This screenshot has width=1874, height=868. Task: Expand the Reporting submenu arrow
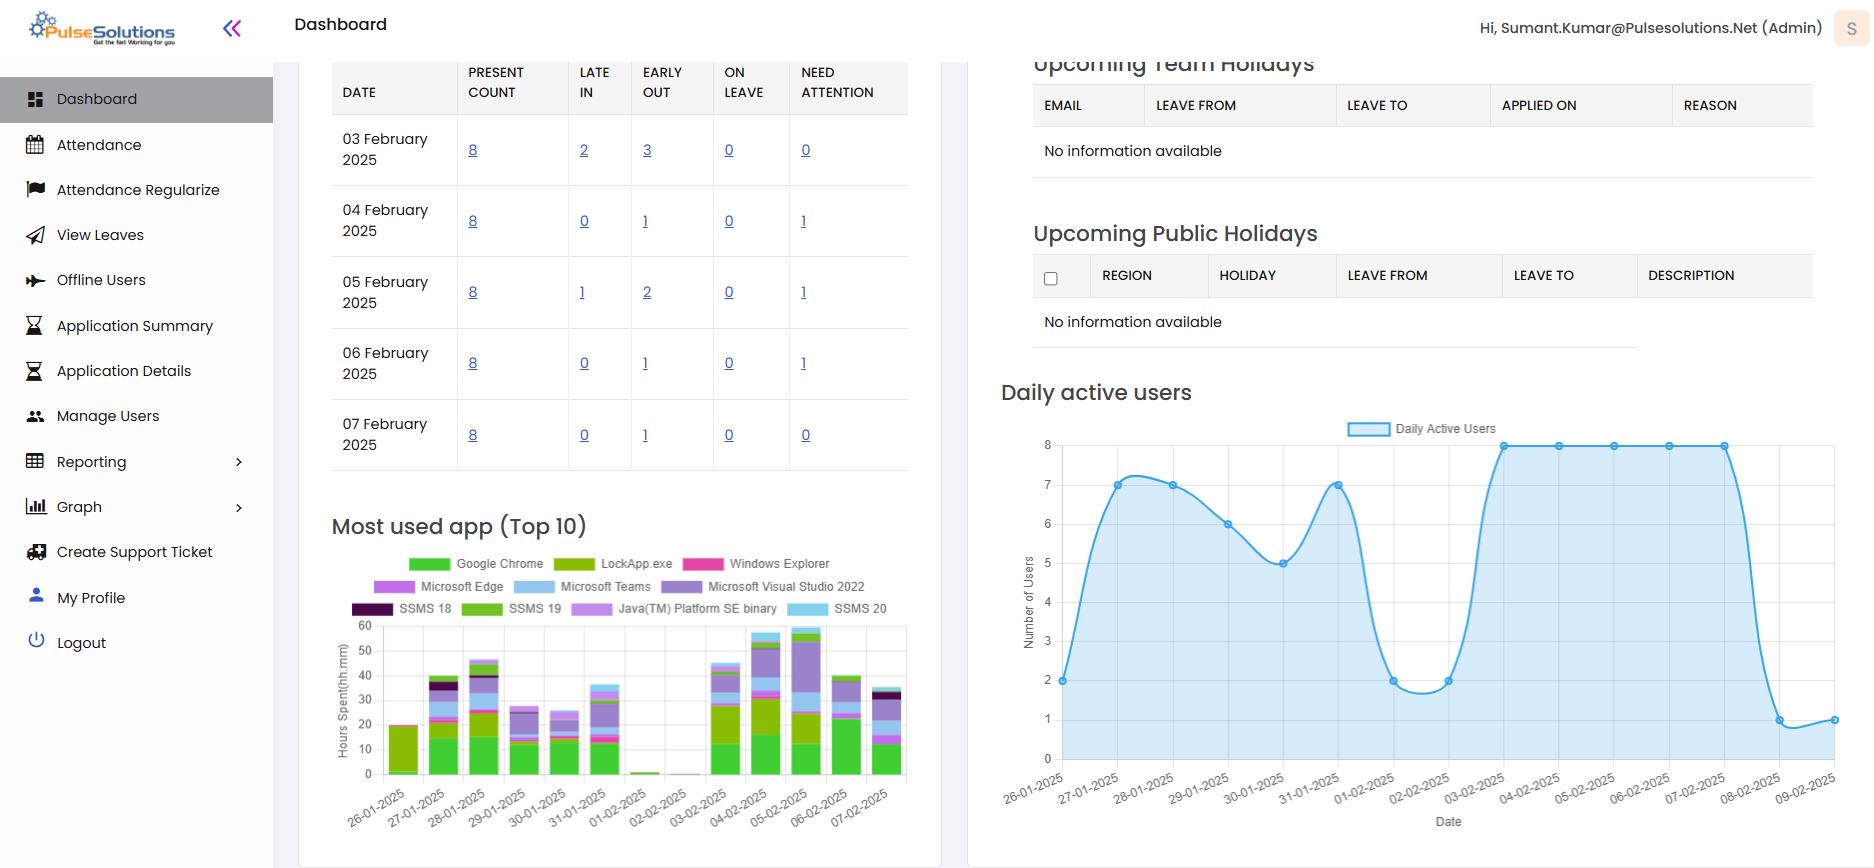point(239,462)
